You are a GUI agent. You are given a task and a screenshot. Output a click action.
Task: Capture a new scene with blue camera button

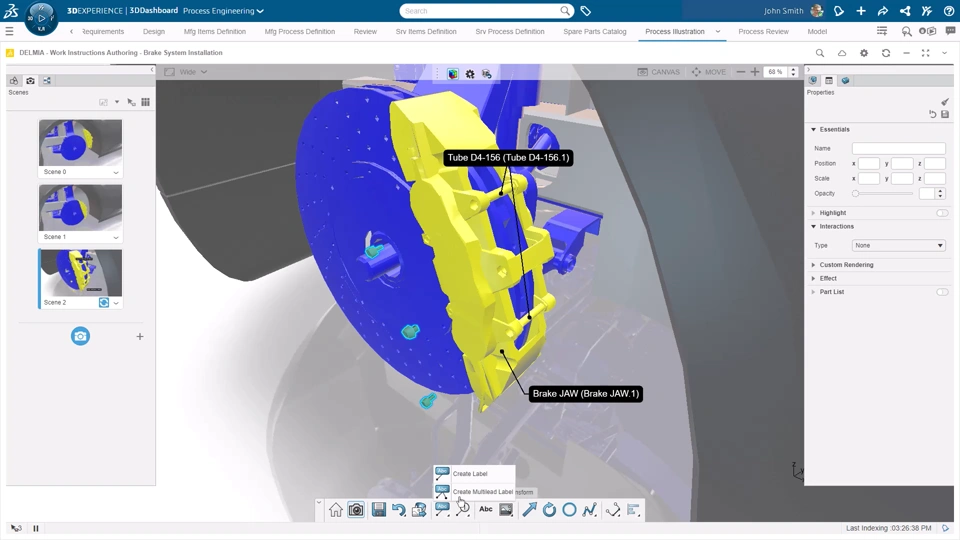point(80,336)
